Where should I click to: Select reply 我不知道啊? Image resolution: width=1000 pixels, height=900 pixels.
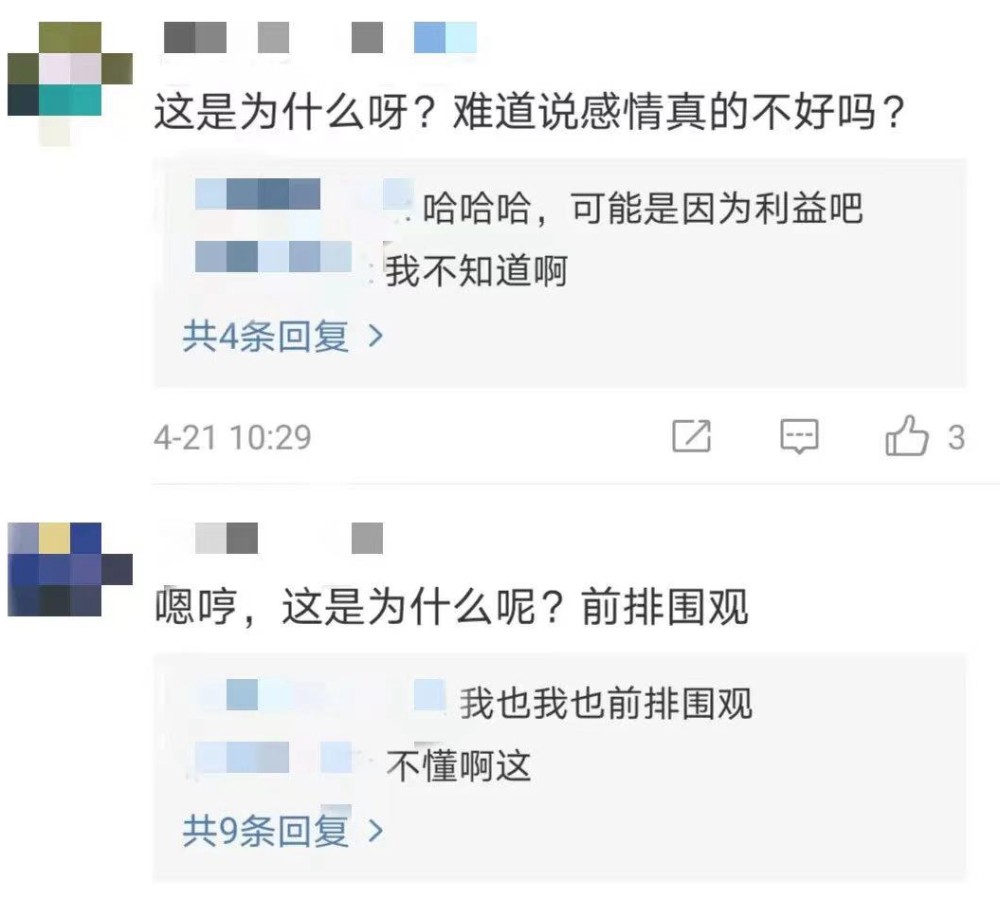476,270
